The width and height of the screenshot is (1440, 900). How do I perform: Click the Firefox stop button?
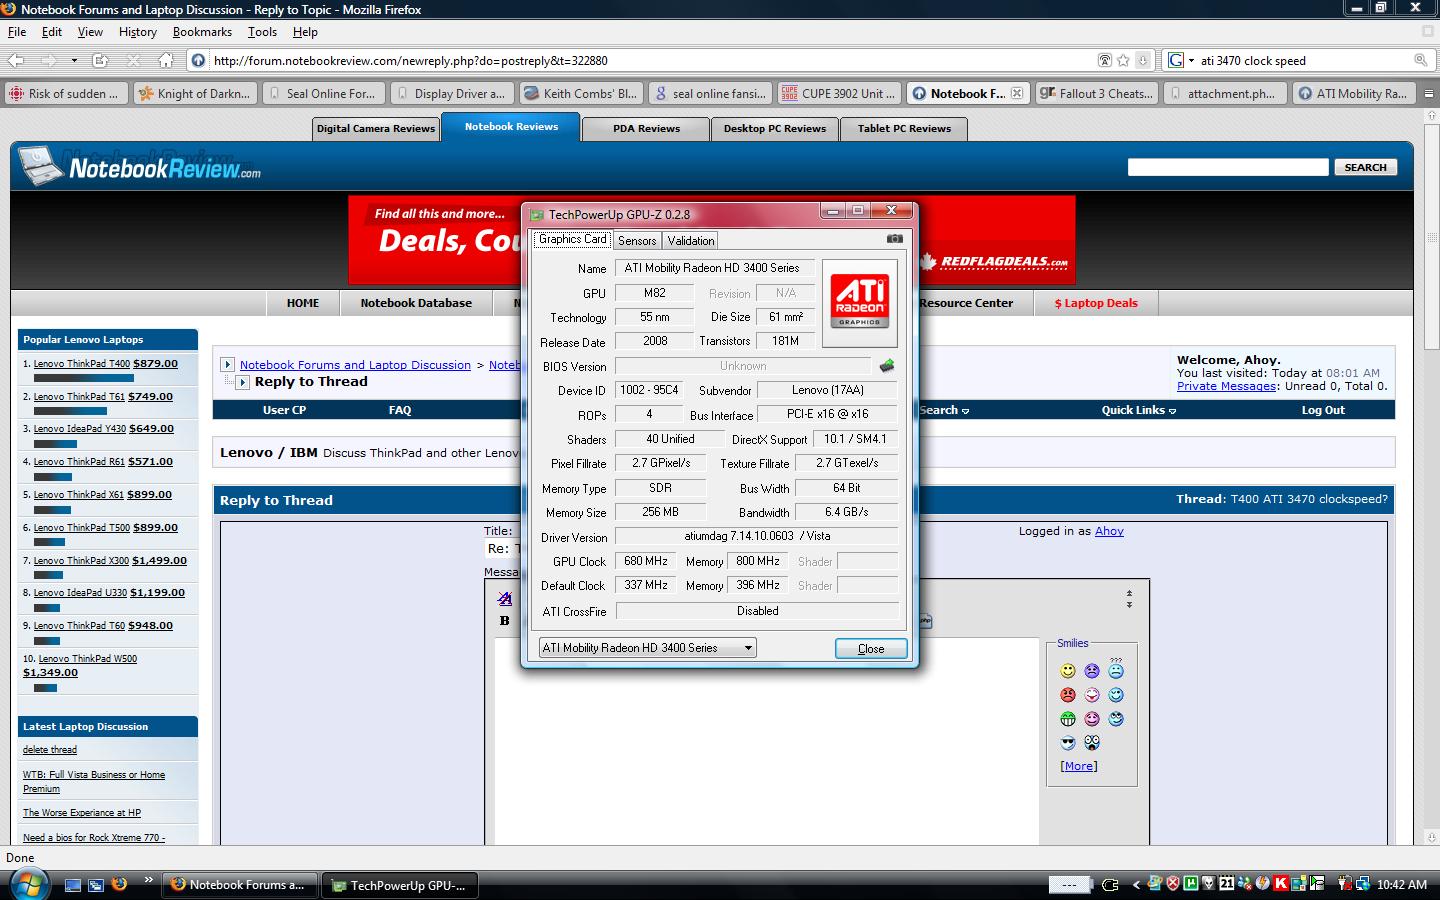coord(133,60)
